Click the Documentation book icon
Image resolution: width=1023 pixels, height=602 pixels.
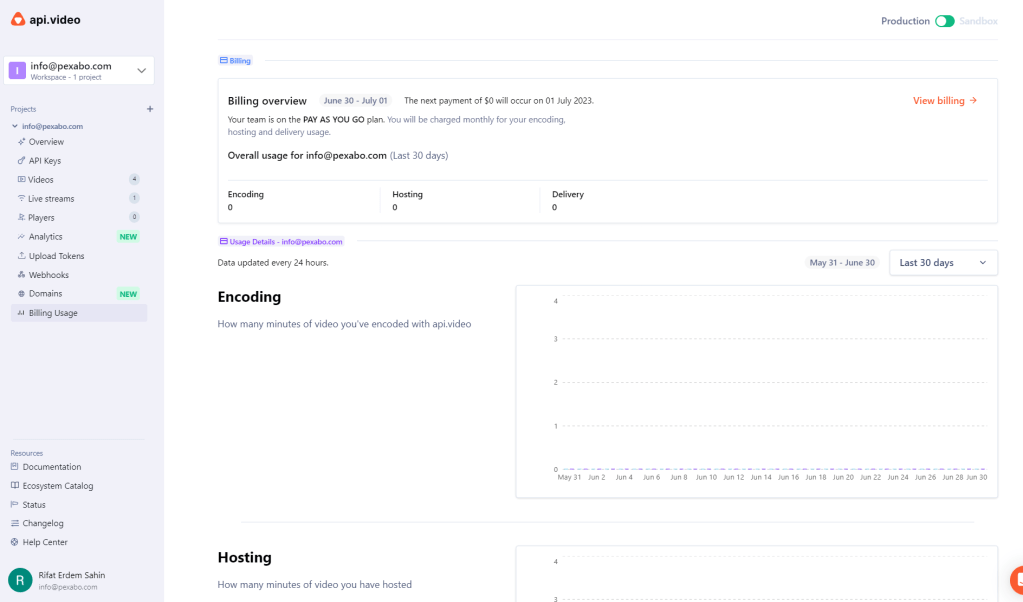tap(14, 466)
